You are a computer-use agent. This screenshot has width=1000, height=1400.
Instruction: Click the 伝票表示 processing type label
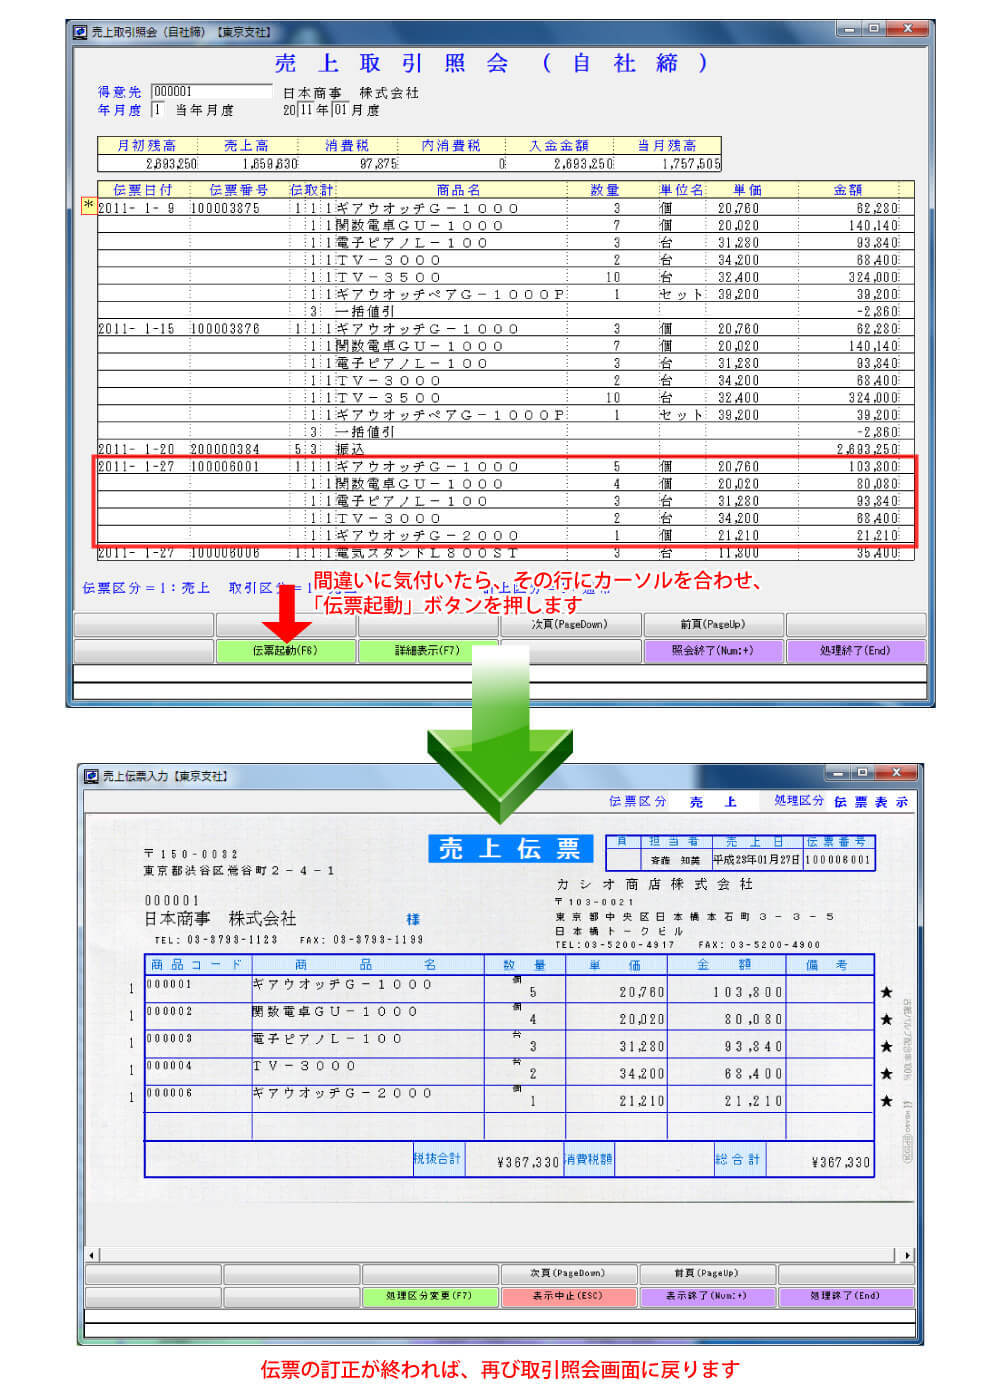click(871, 802)
